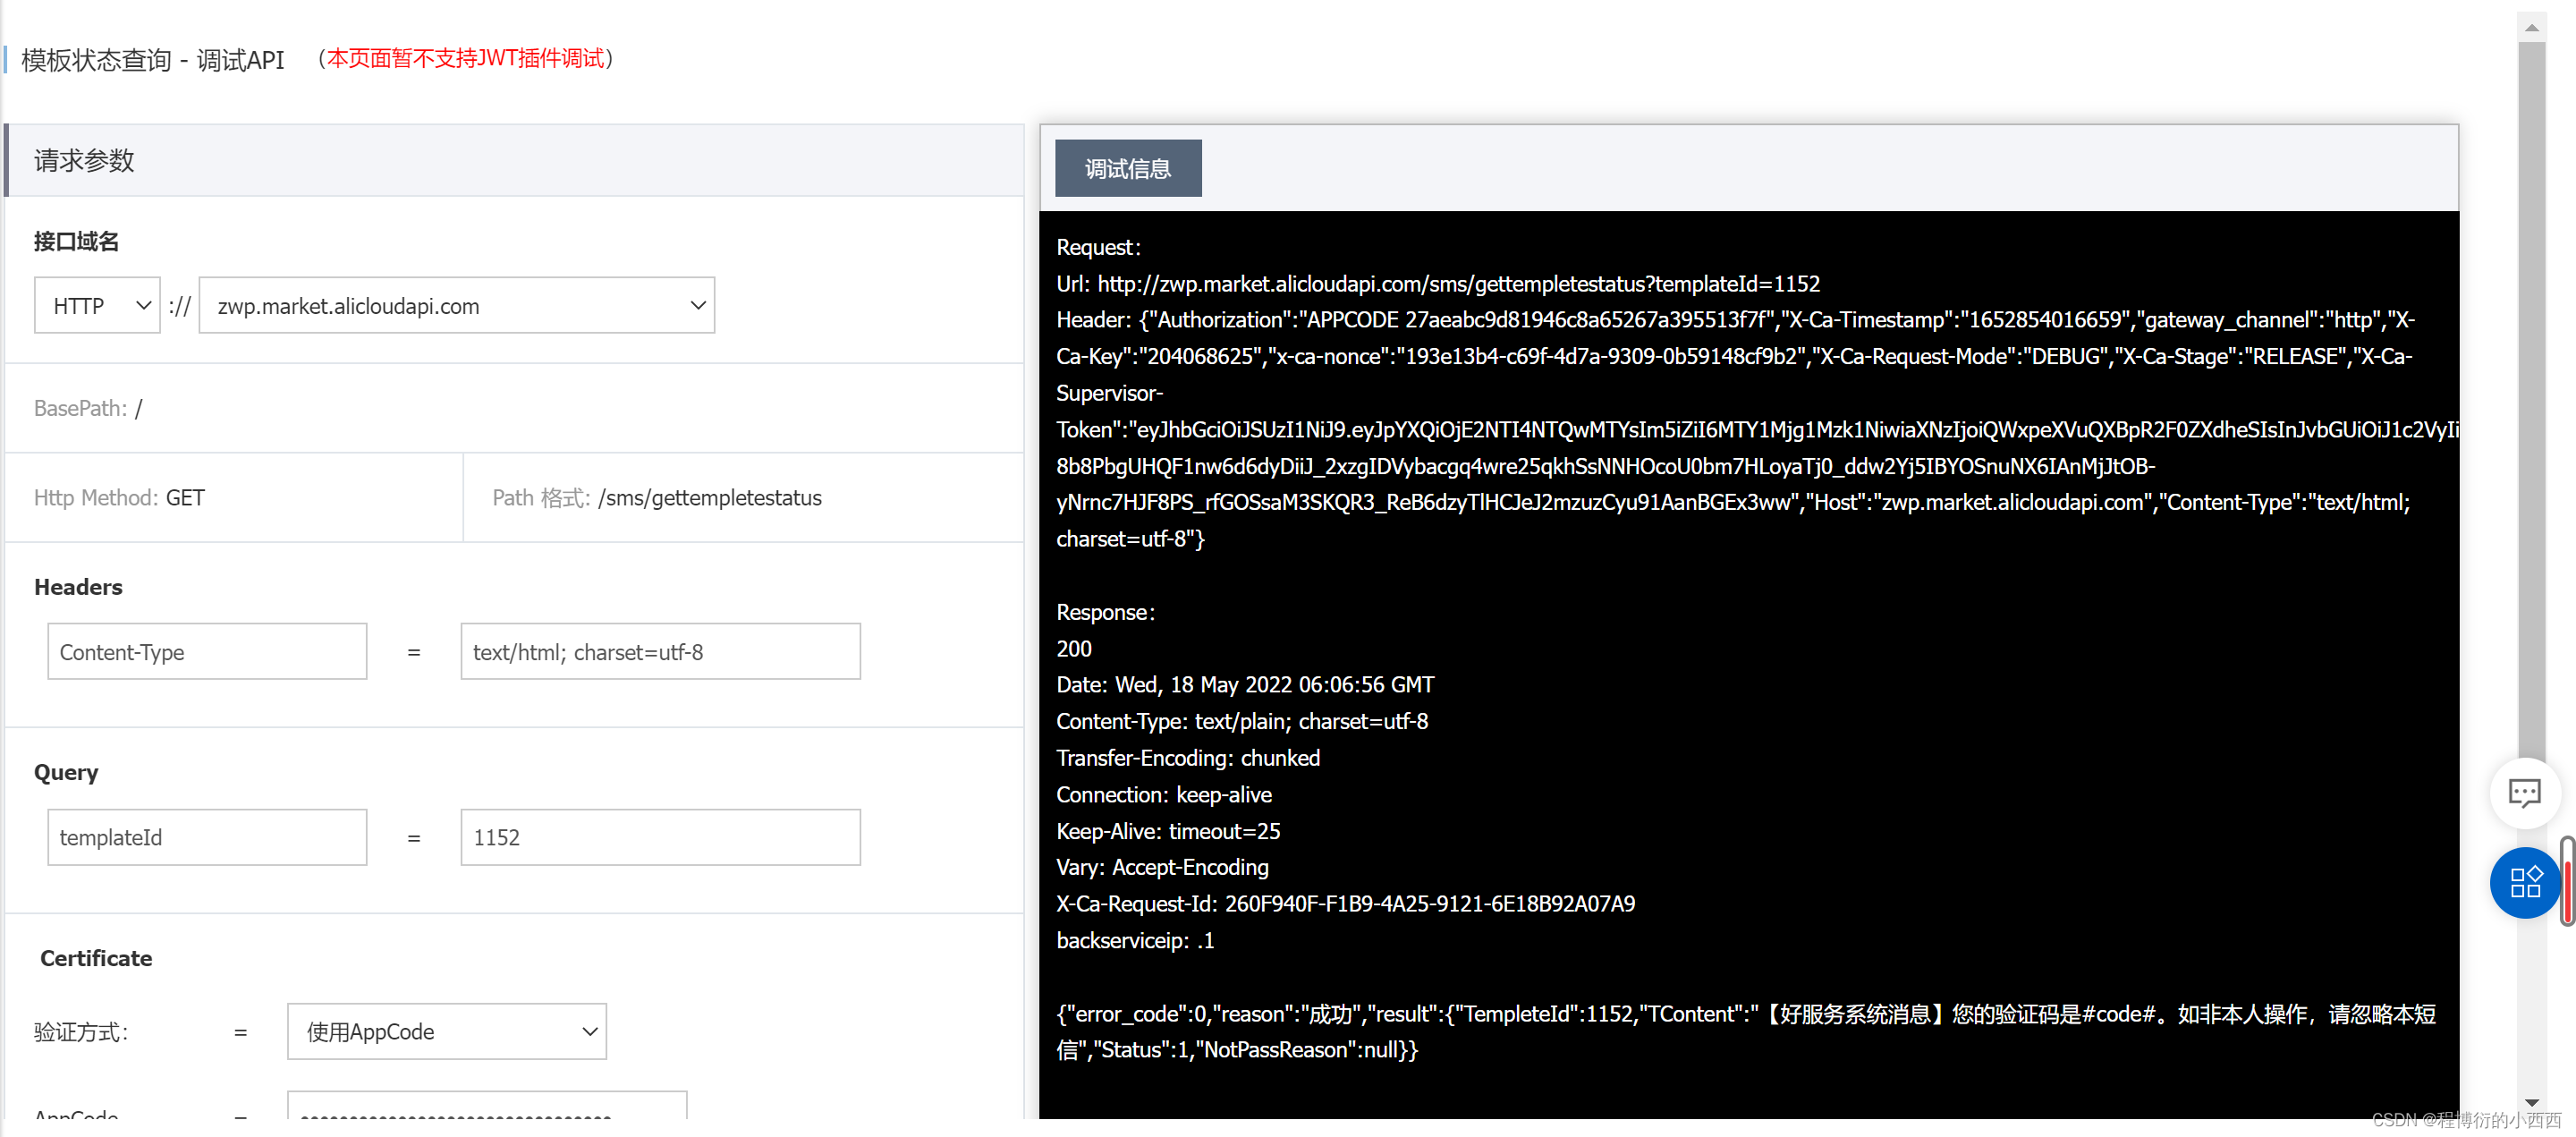Click the 请求参数 section header
Image resolution: width=2576 pixels, height=1137 pixels.
(84, 160)
